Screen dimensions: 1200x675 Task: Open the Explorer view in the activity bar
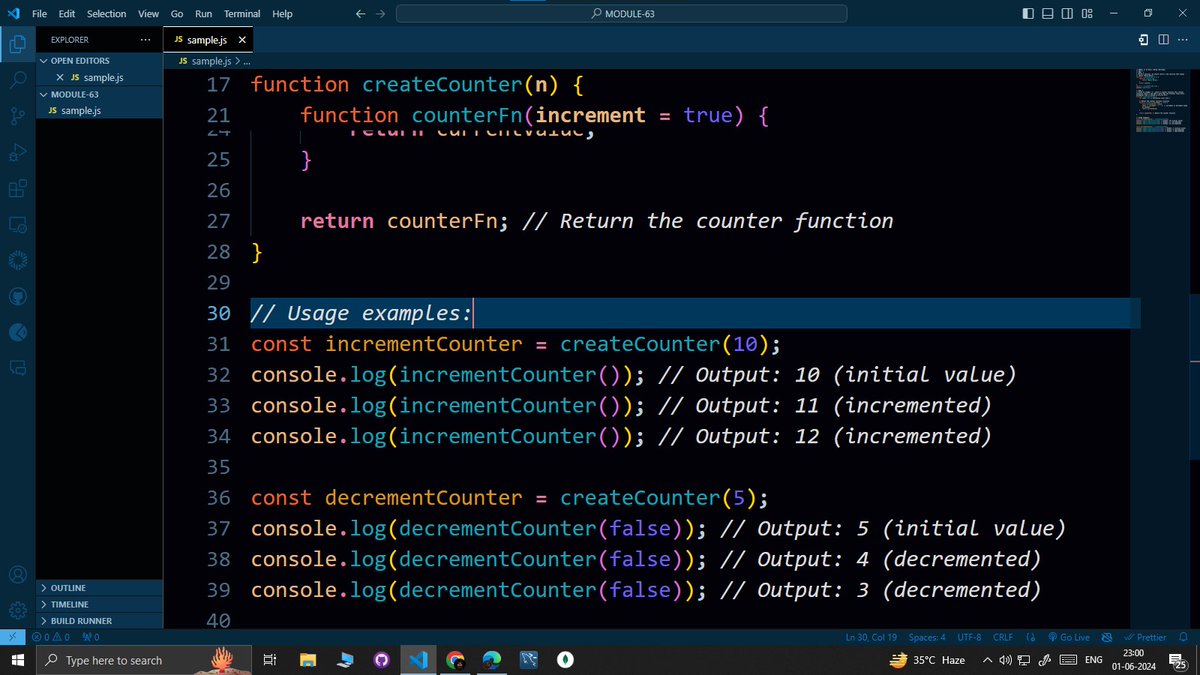pos(17,44)
